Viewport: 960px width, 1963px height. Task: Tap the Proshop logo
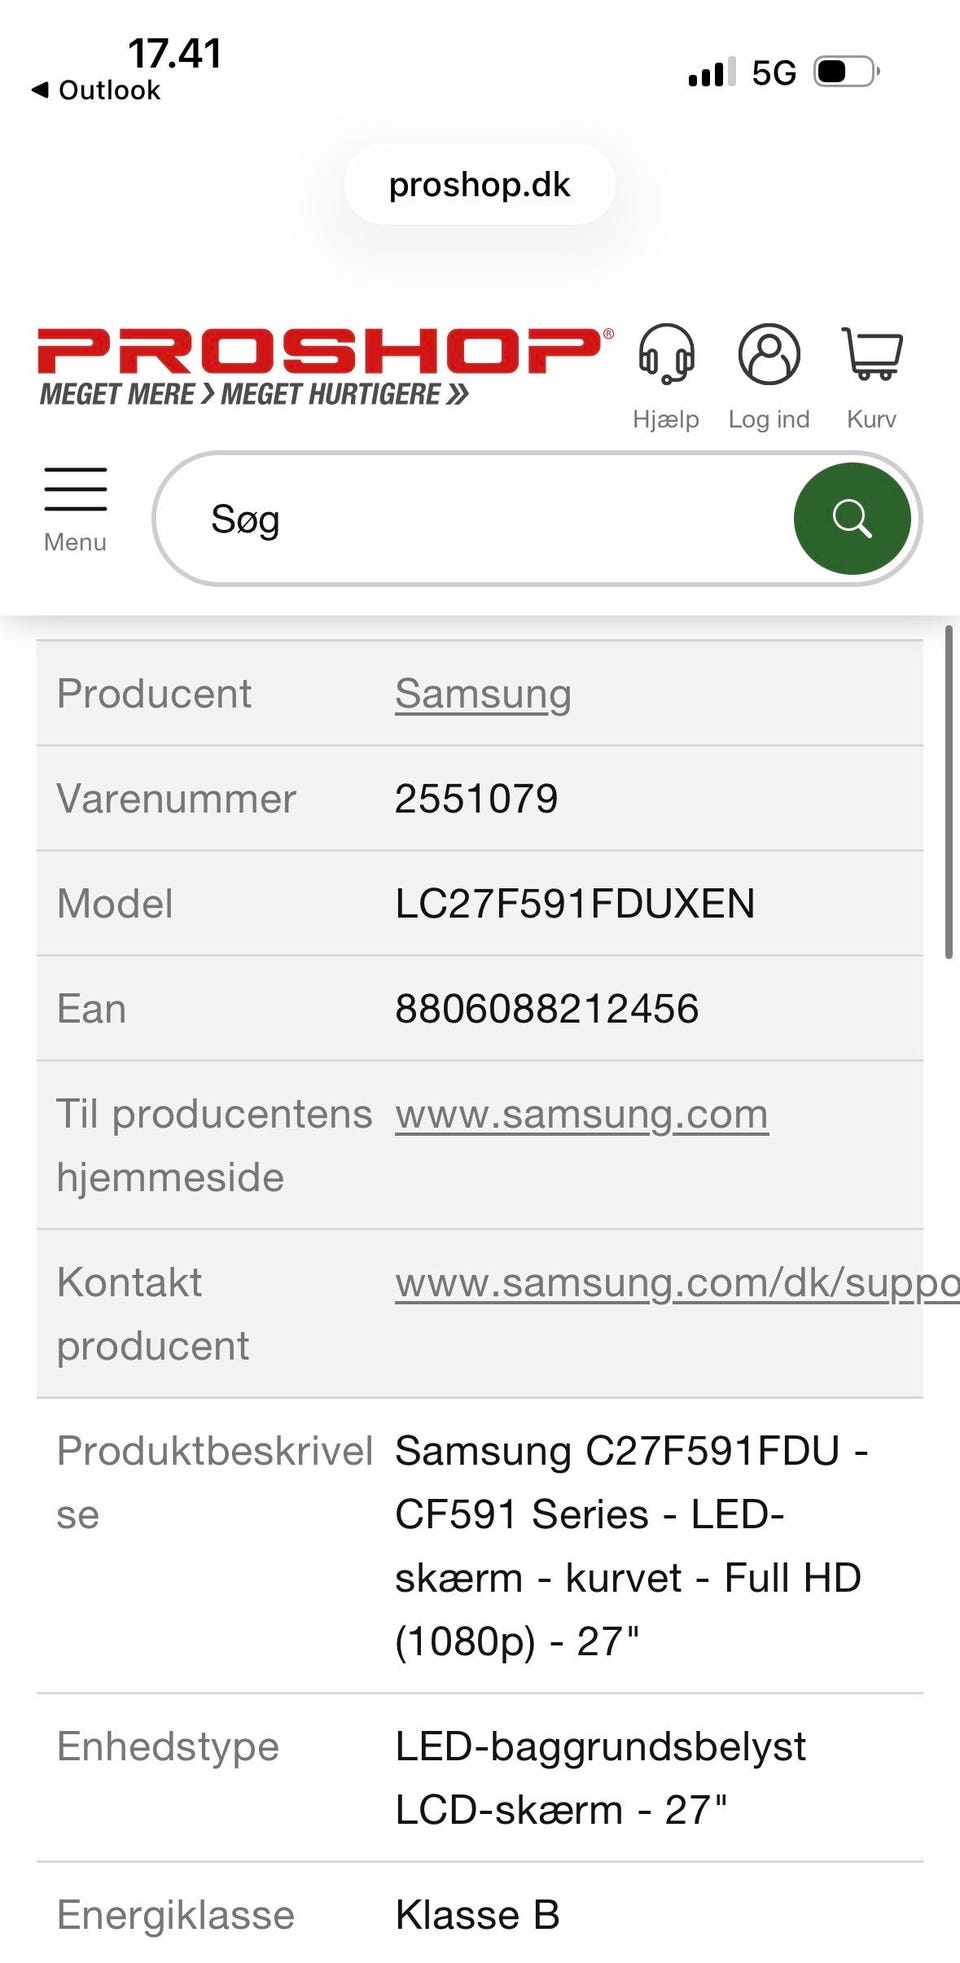pyautogui.click(x=324, y=366)
